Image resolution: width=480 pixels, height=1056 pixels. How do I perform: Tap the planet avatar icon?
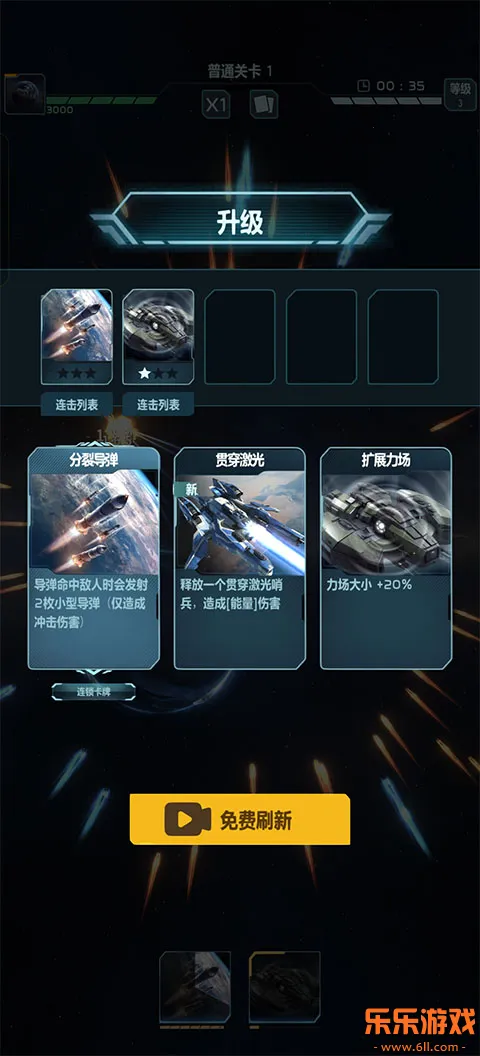click(25, 94)
